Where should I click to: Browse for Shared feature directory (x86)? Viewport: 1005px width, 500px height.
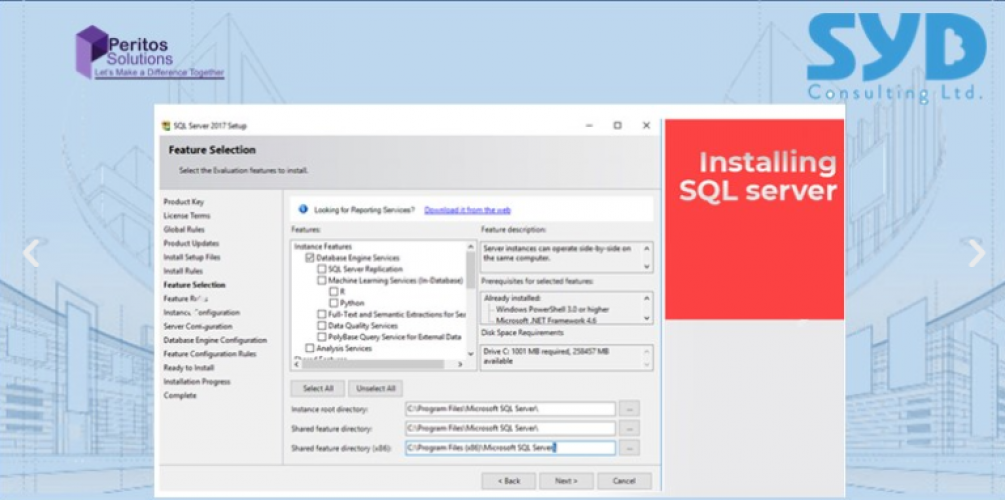tap(629, 448)
